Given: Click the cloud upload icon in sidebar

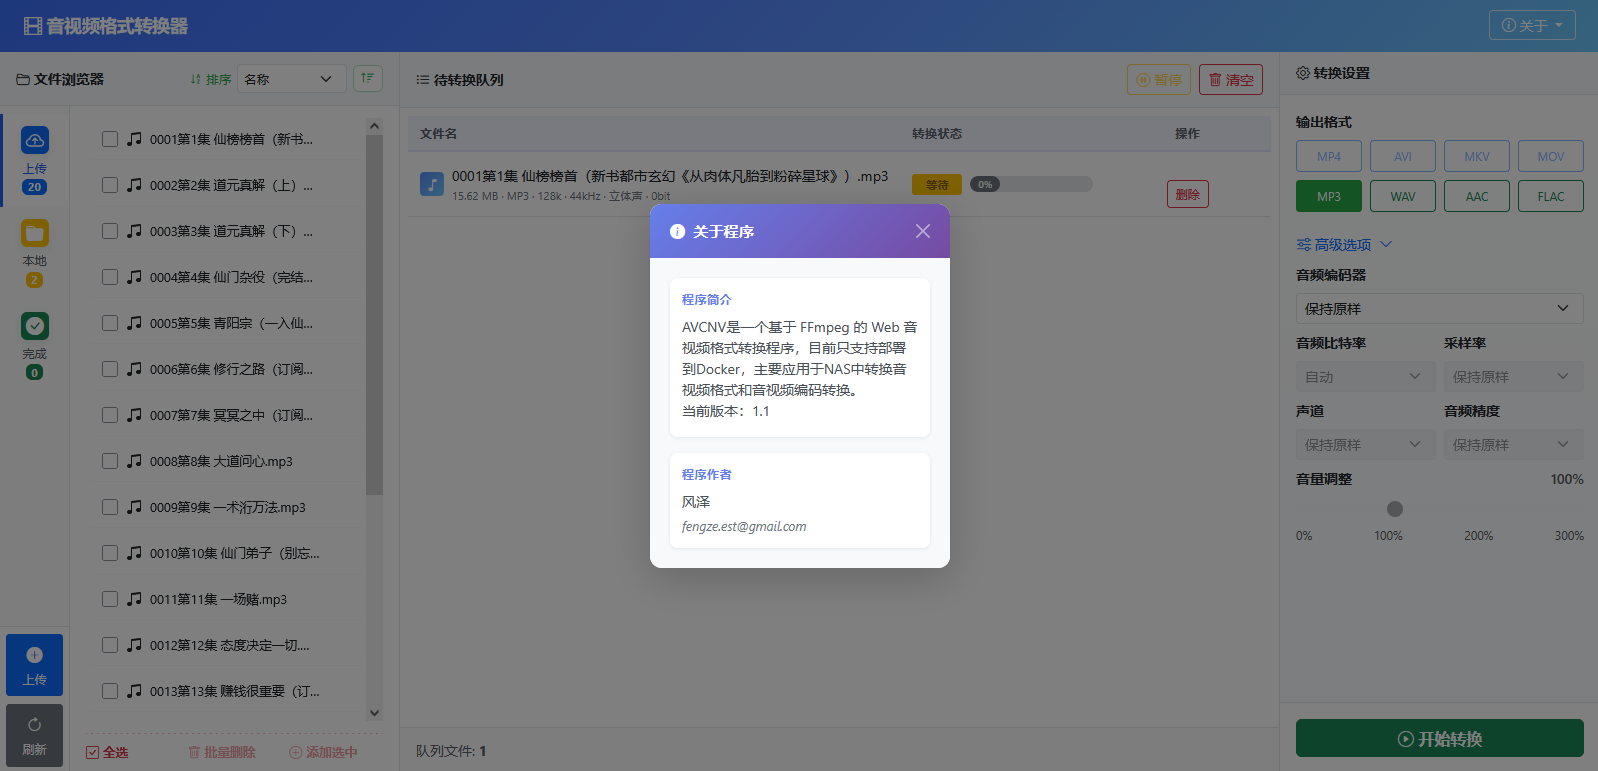Looking at the screenshot, I should point(34,141).
